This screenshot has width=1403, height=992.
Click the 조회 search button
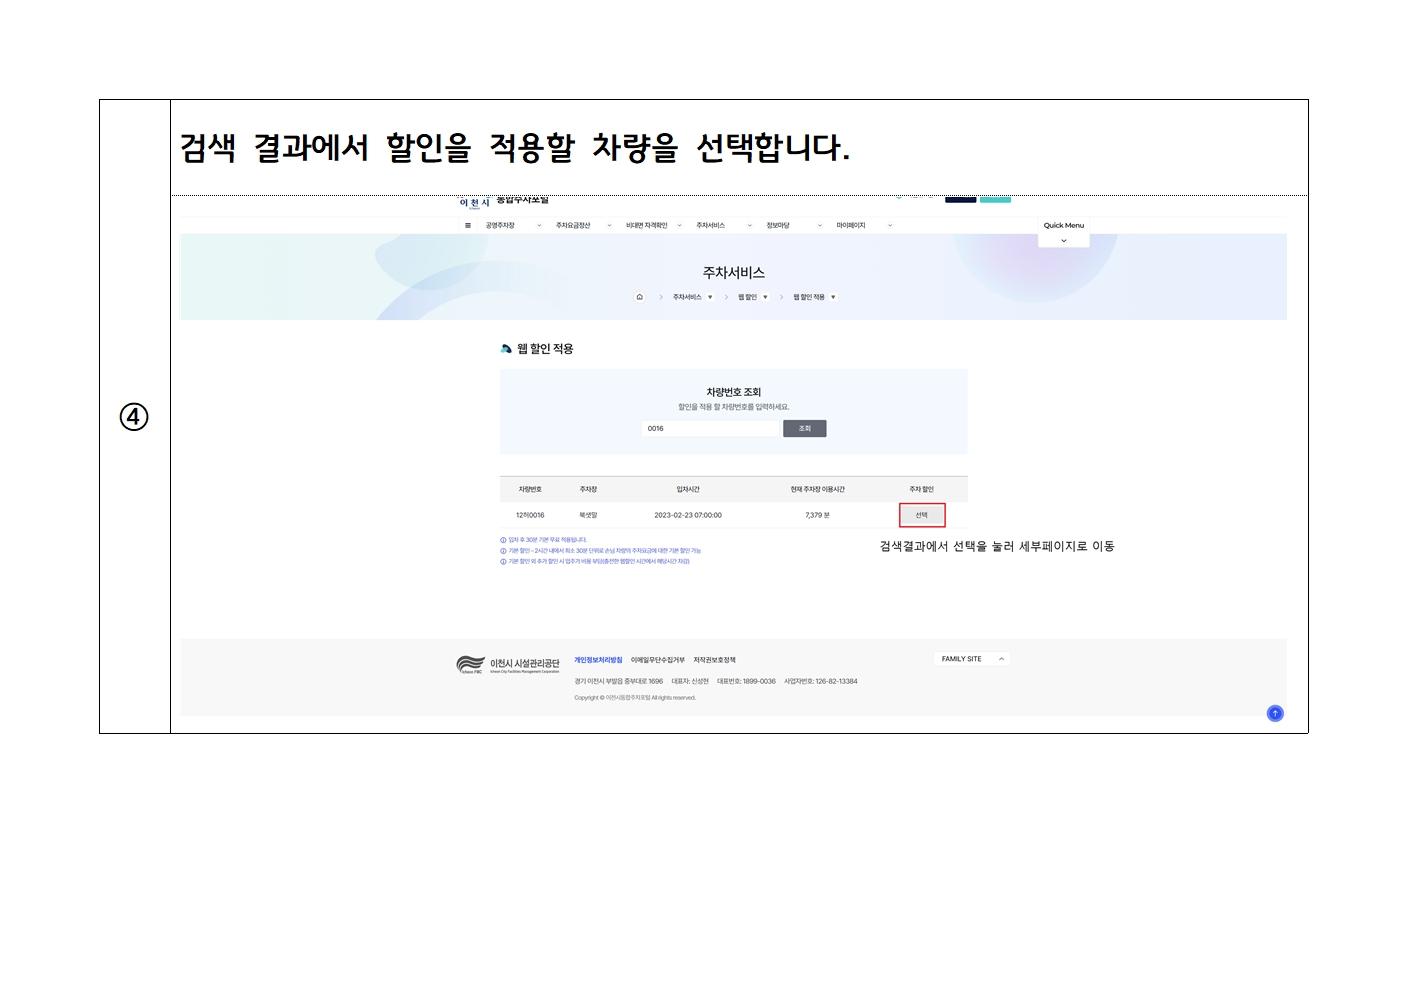pos(805,428)
